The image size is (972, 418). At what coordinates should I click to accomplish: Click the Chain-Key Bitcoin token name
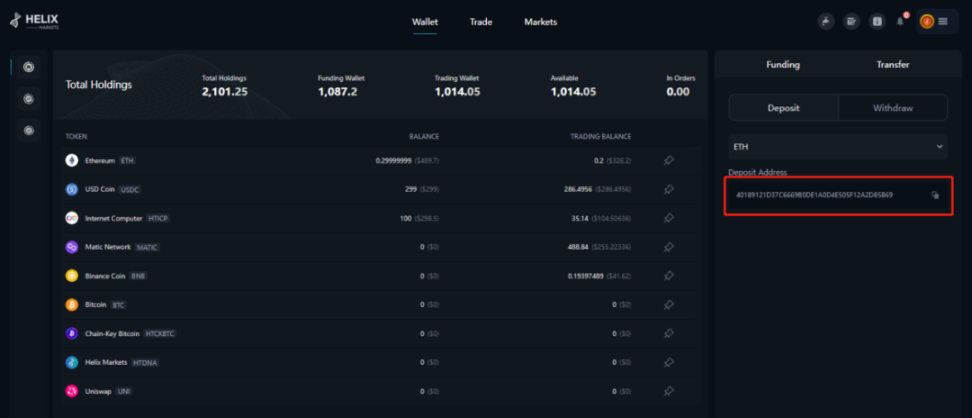(112, 334)
